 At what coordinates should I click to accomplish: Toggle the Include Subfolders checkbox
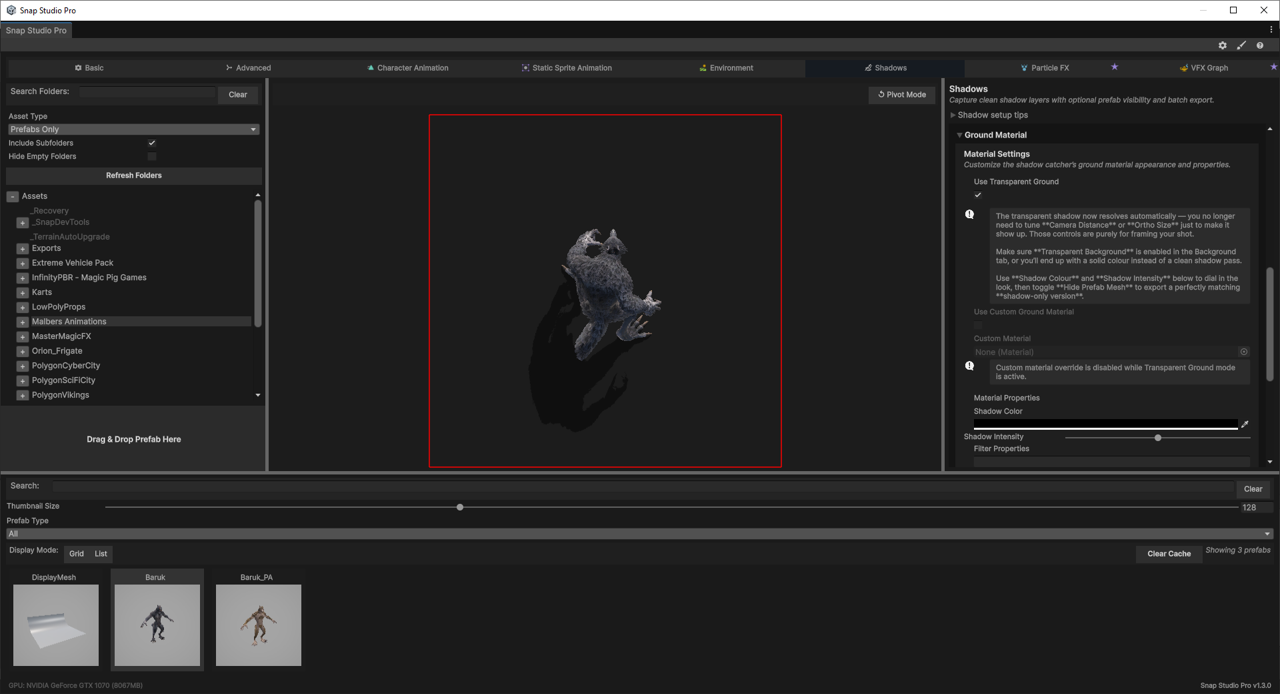pyautogui.click(x=152, y=143)
